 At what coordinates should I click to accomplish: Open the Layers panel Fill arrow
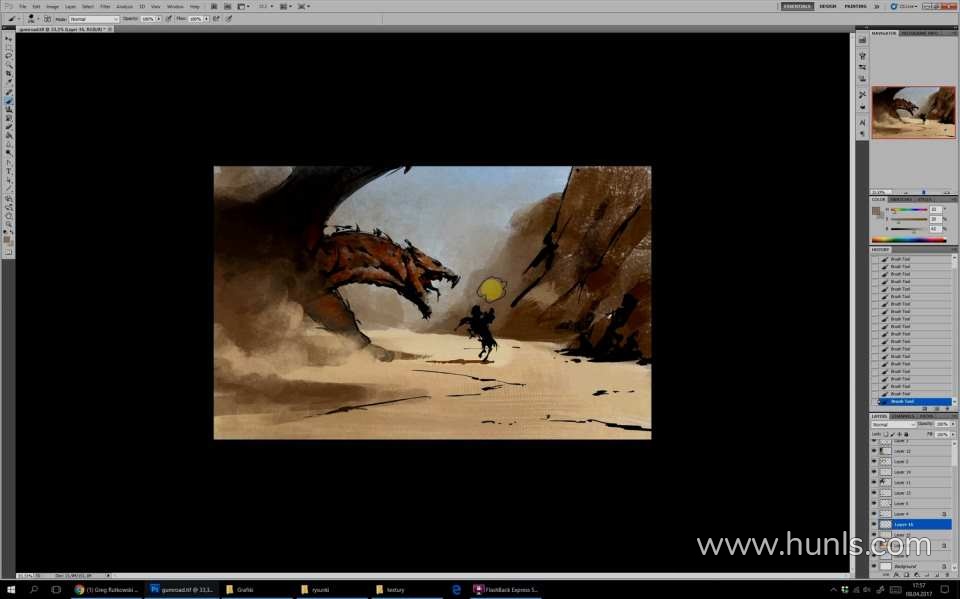pyautogui.click(x=953, y=434)
